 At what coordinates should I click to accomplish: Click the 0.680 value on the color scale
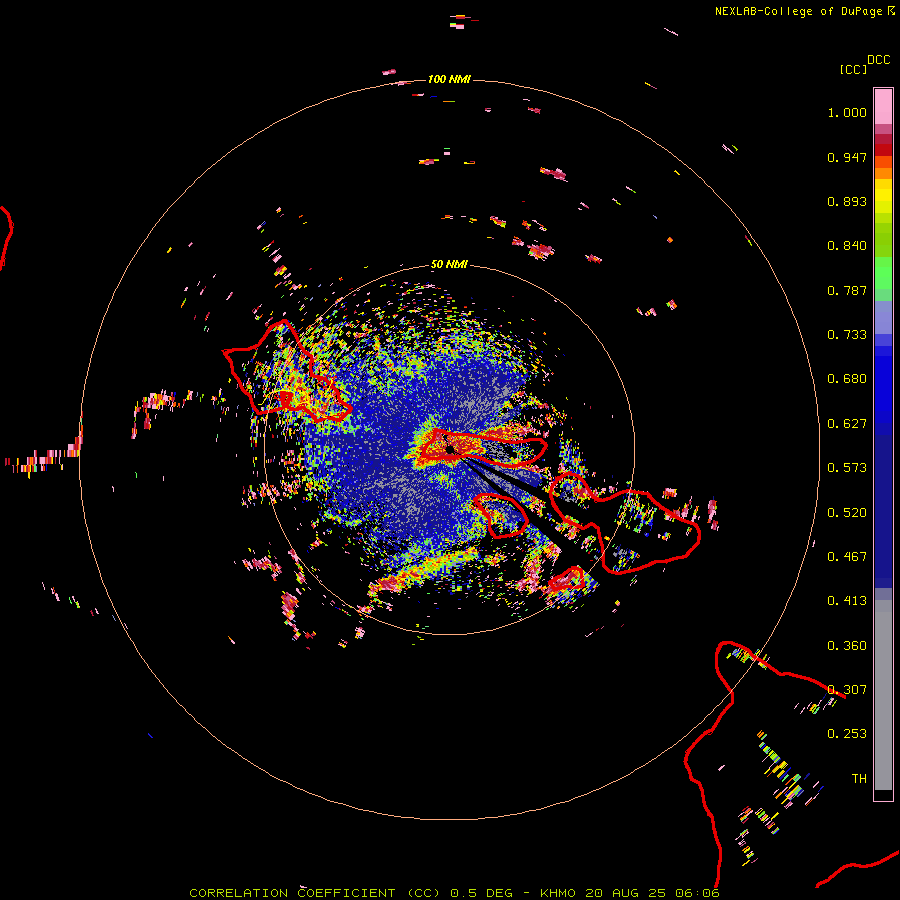point(847,379)
